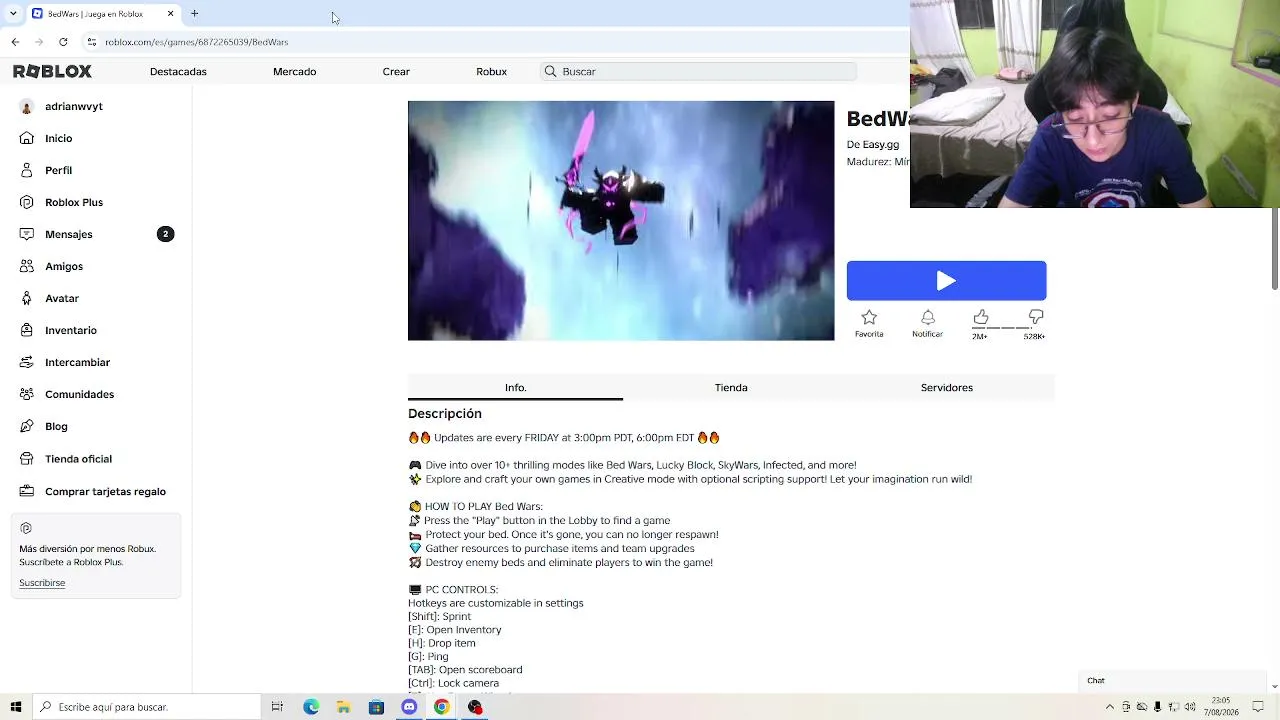Screen dimensions: 1280x720
Task: Like the game with thumbs-up icon
Action: (981, 317)
